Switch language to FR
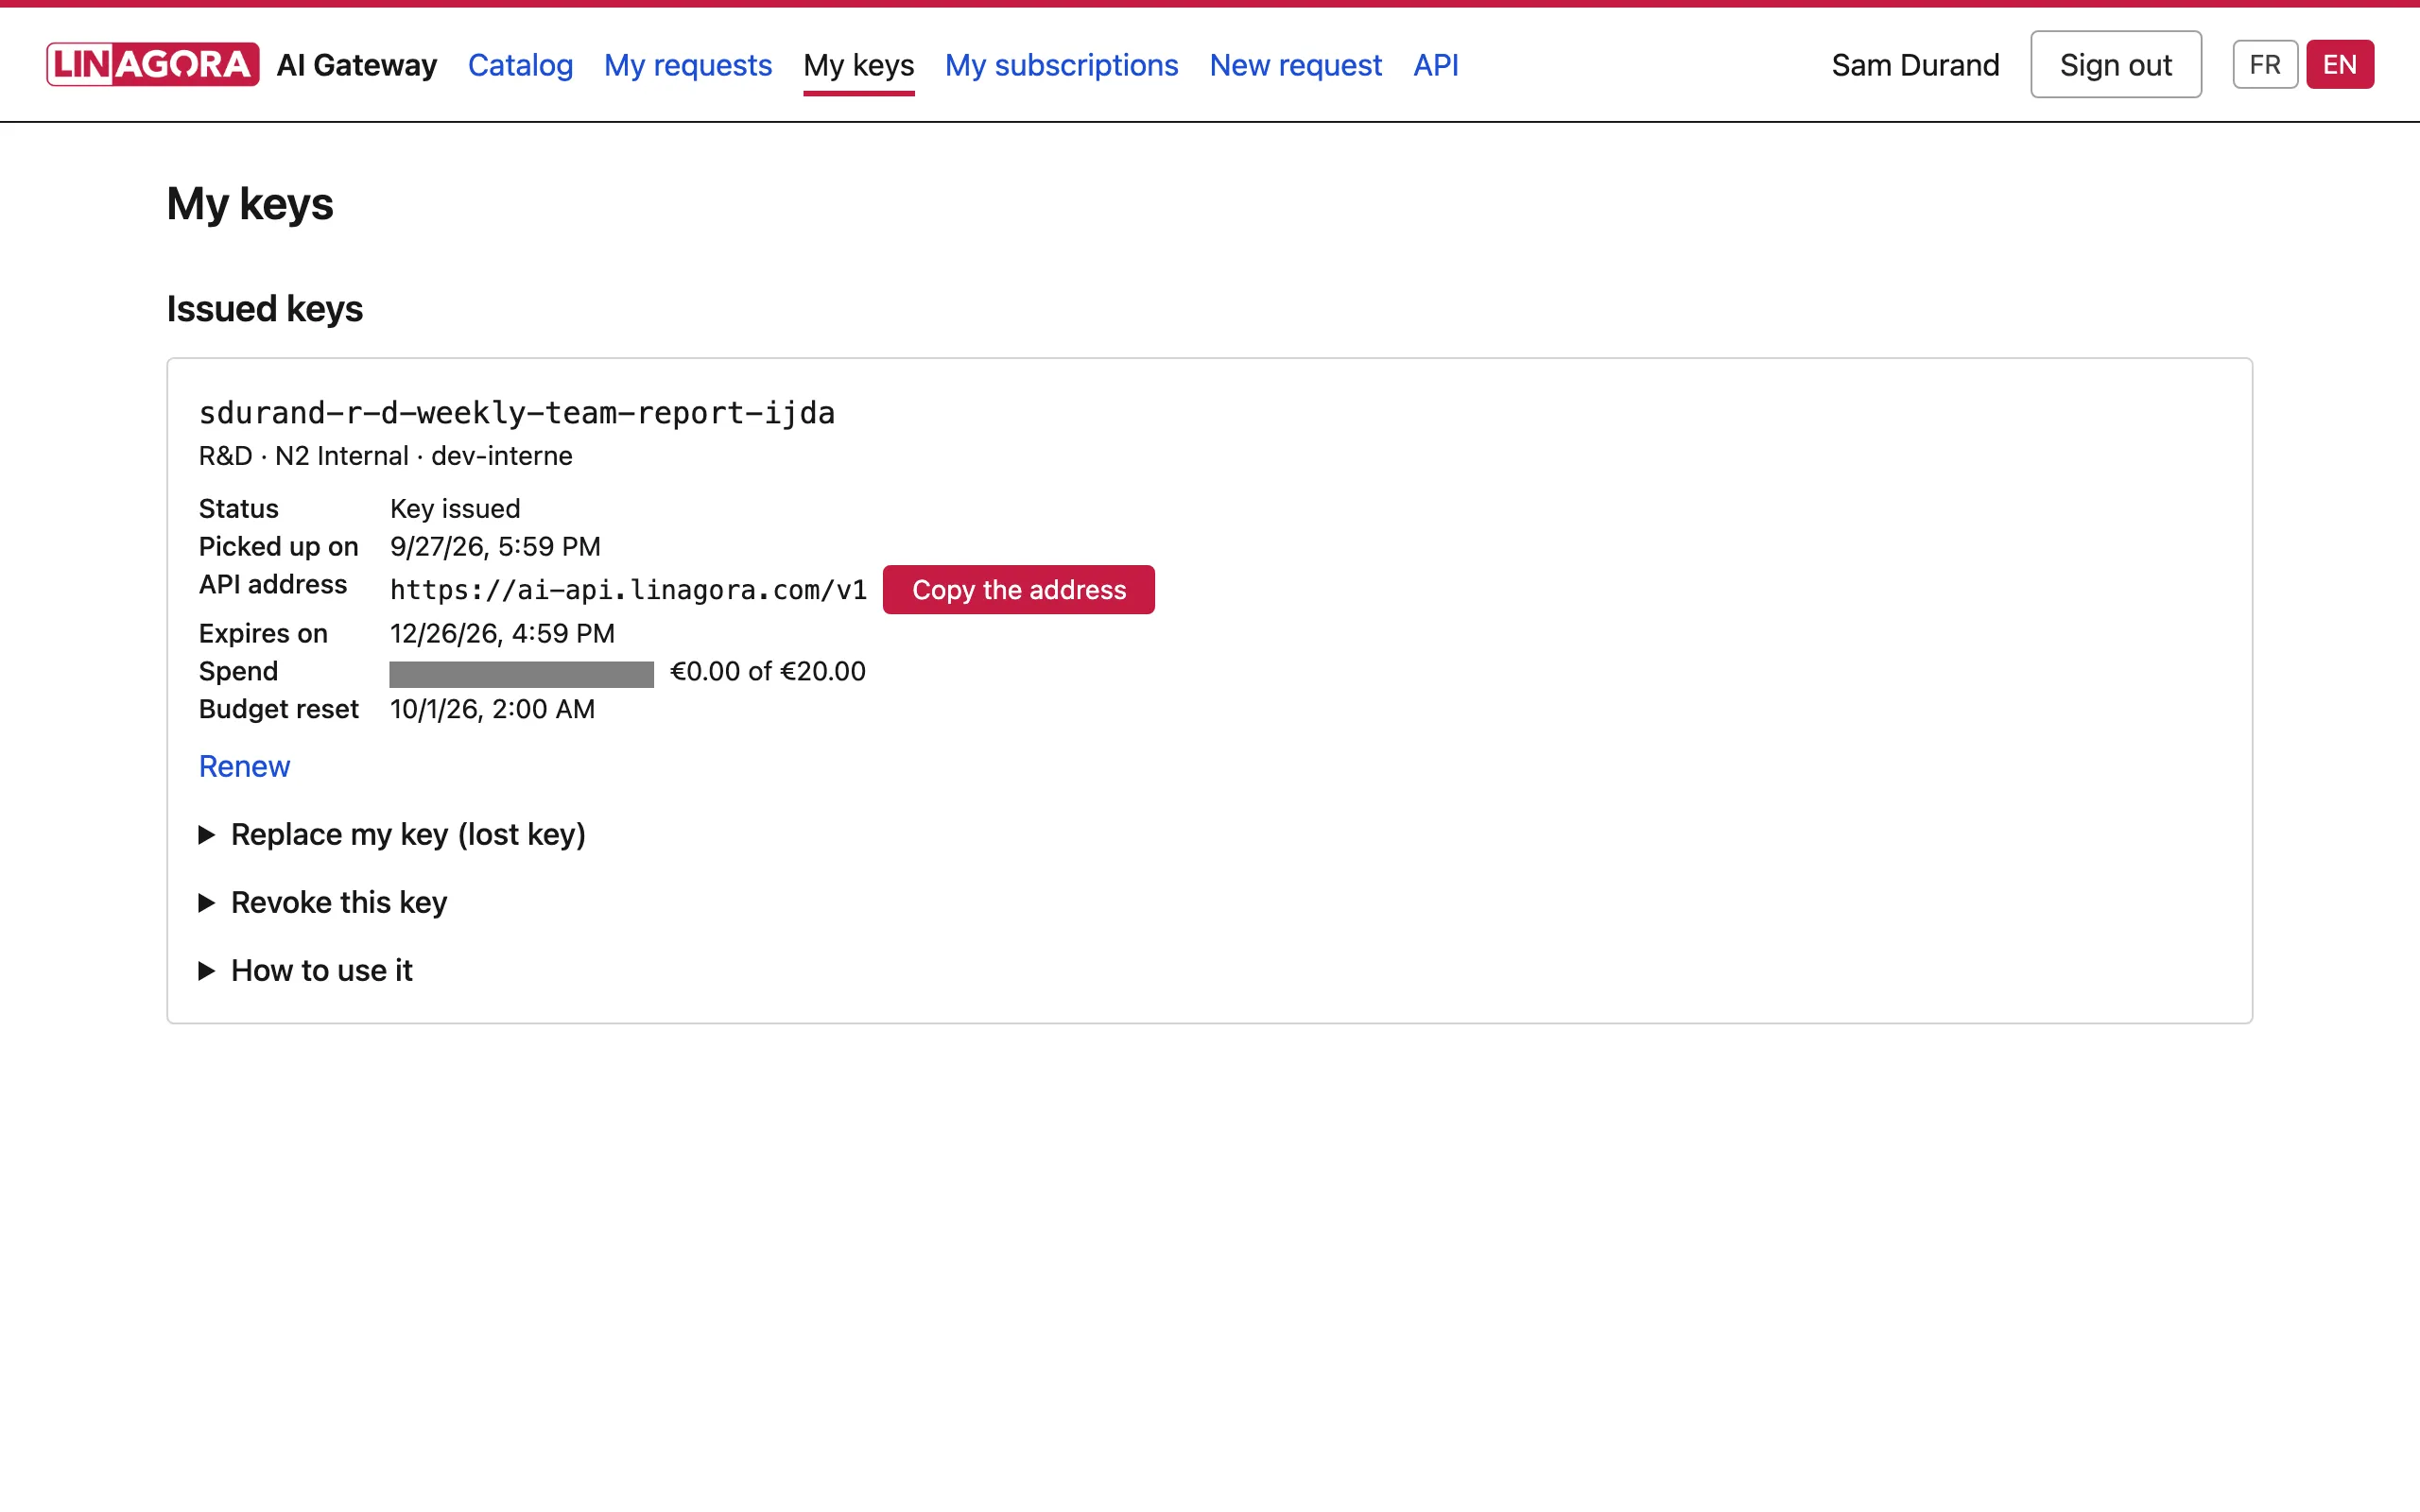The width and height of the screenshot is (2420, 1512). pyautogui.click(x=2265, y=64)
